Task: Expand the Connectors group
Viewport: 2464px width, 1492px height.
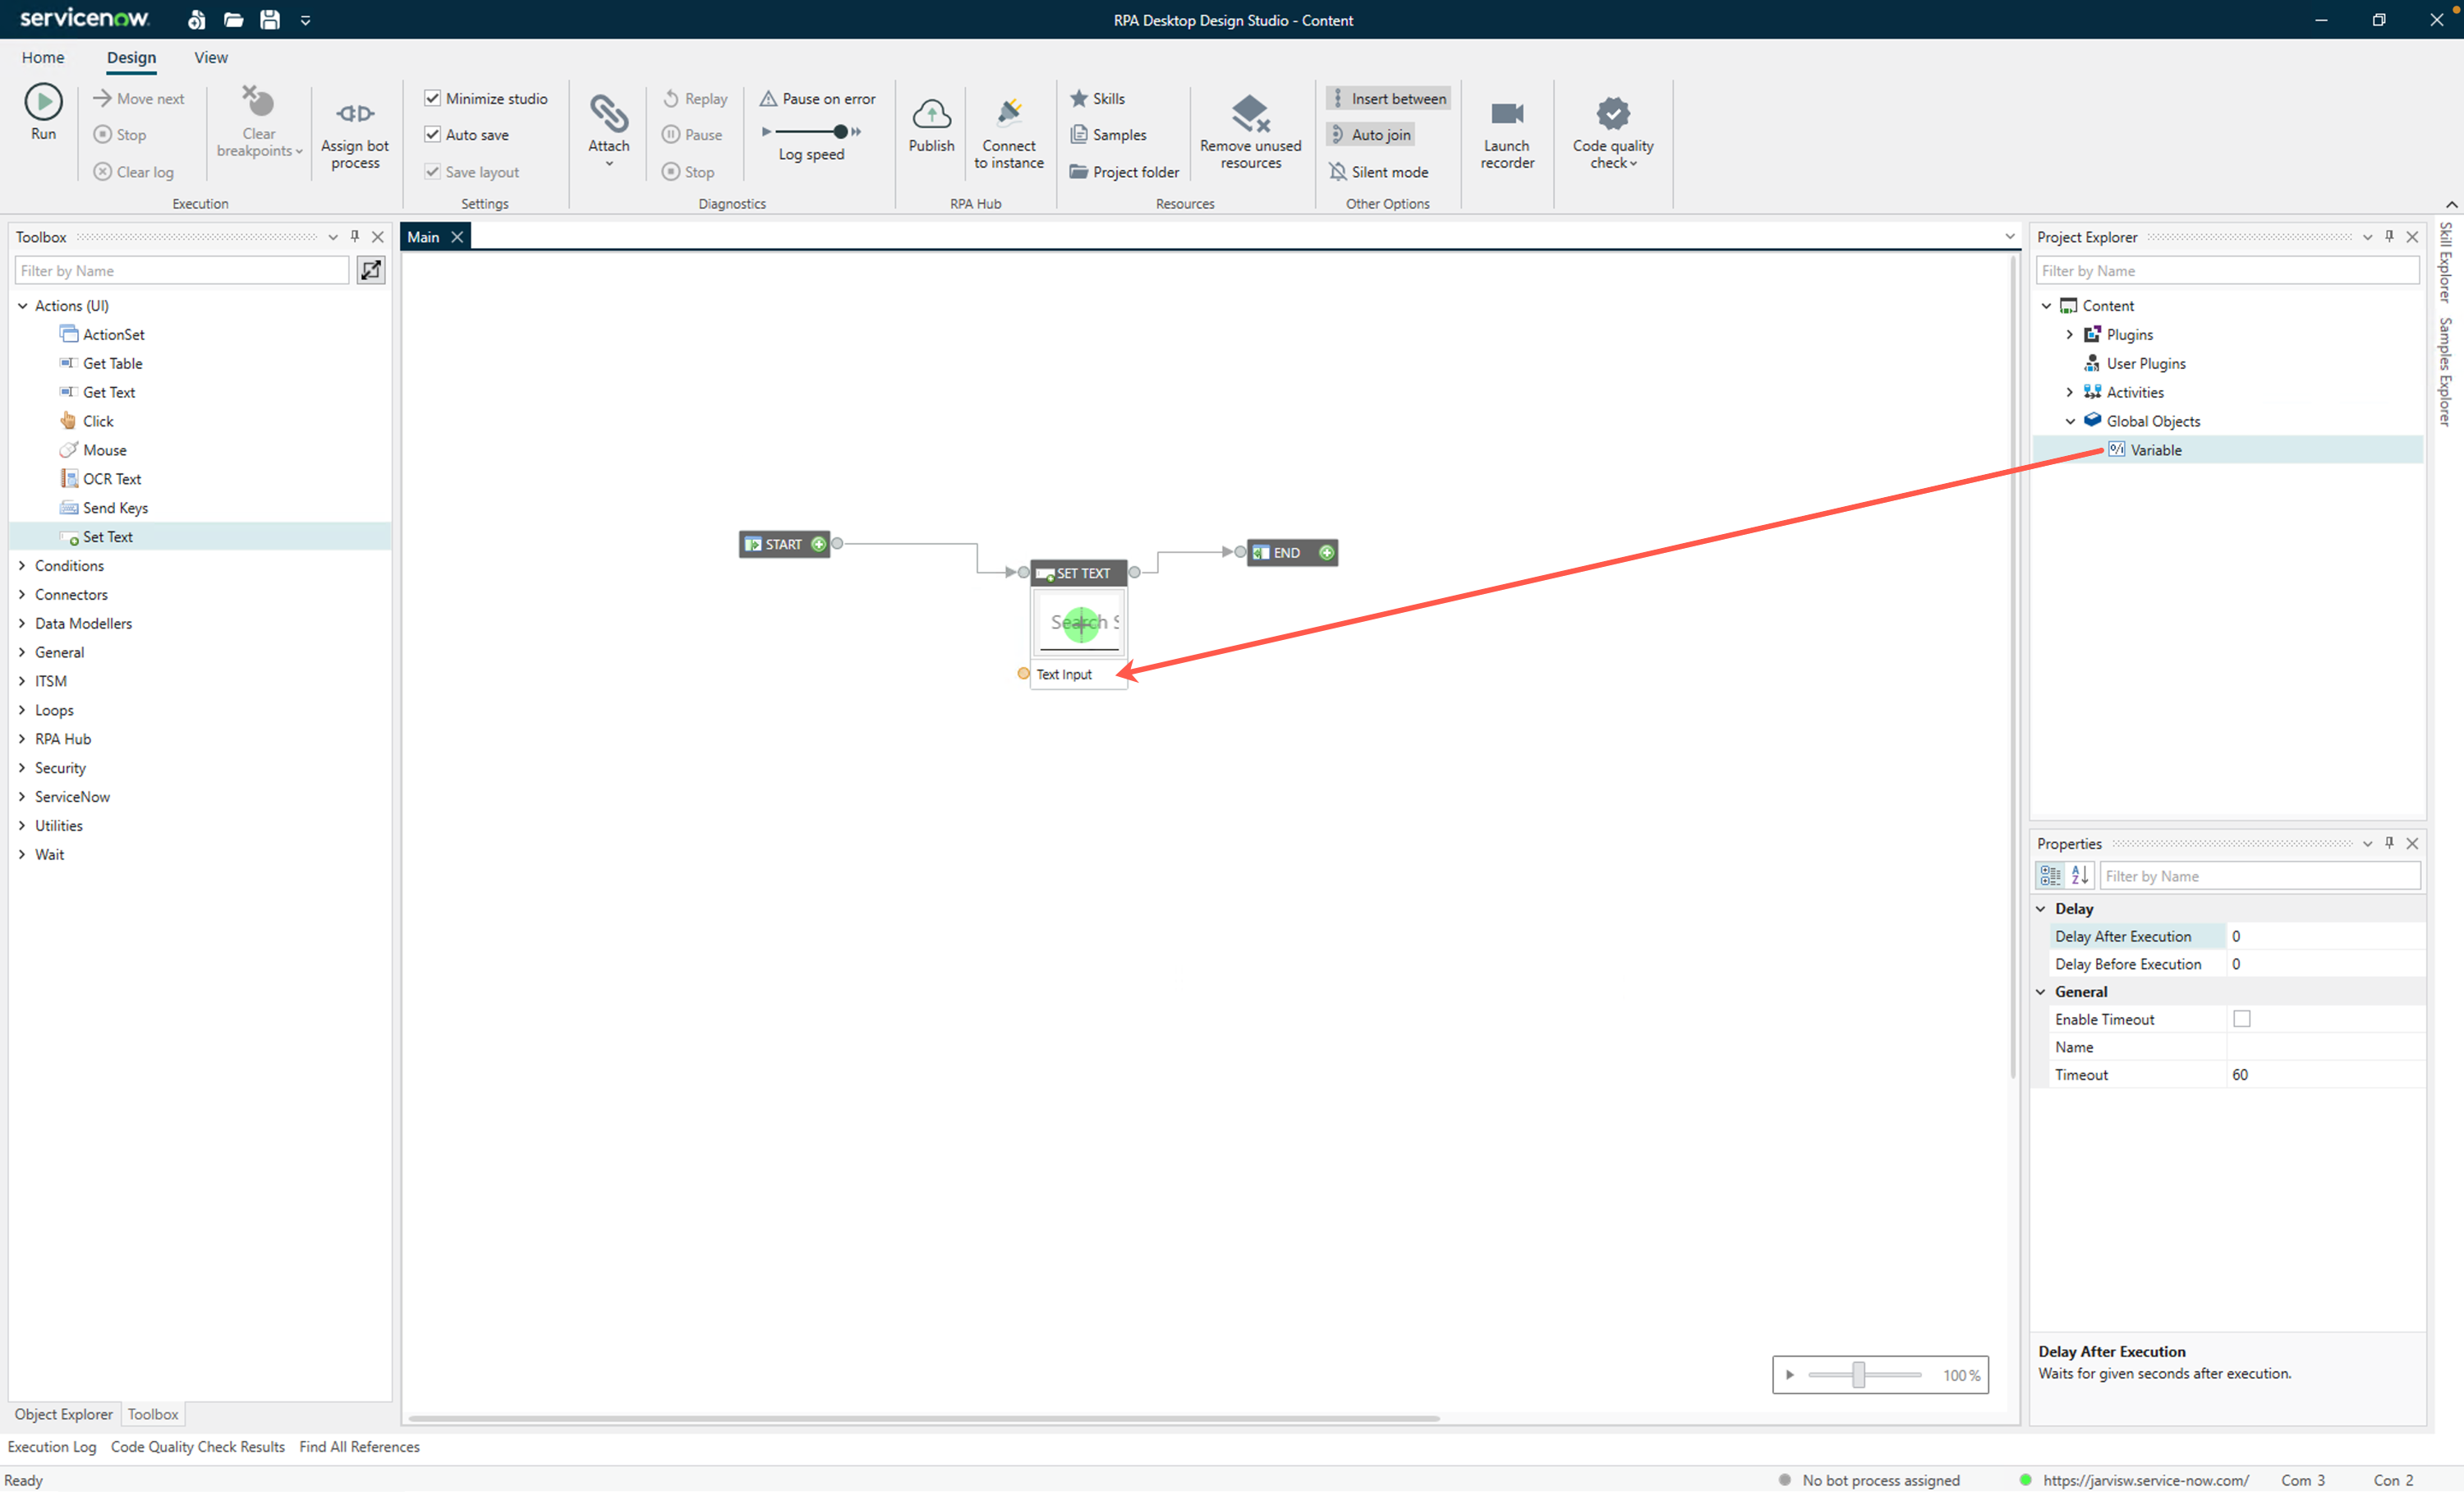Action: [x=22, y=595]
